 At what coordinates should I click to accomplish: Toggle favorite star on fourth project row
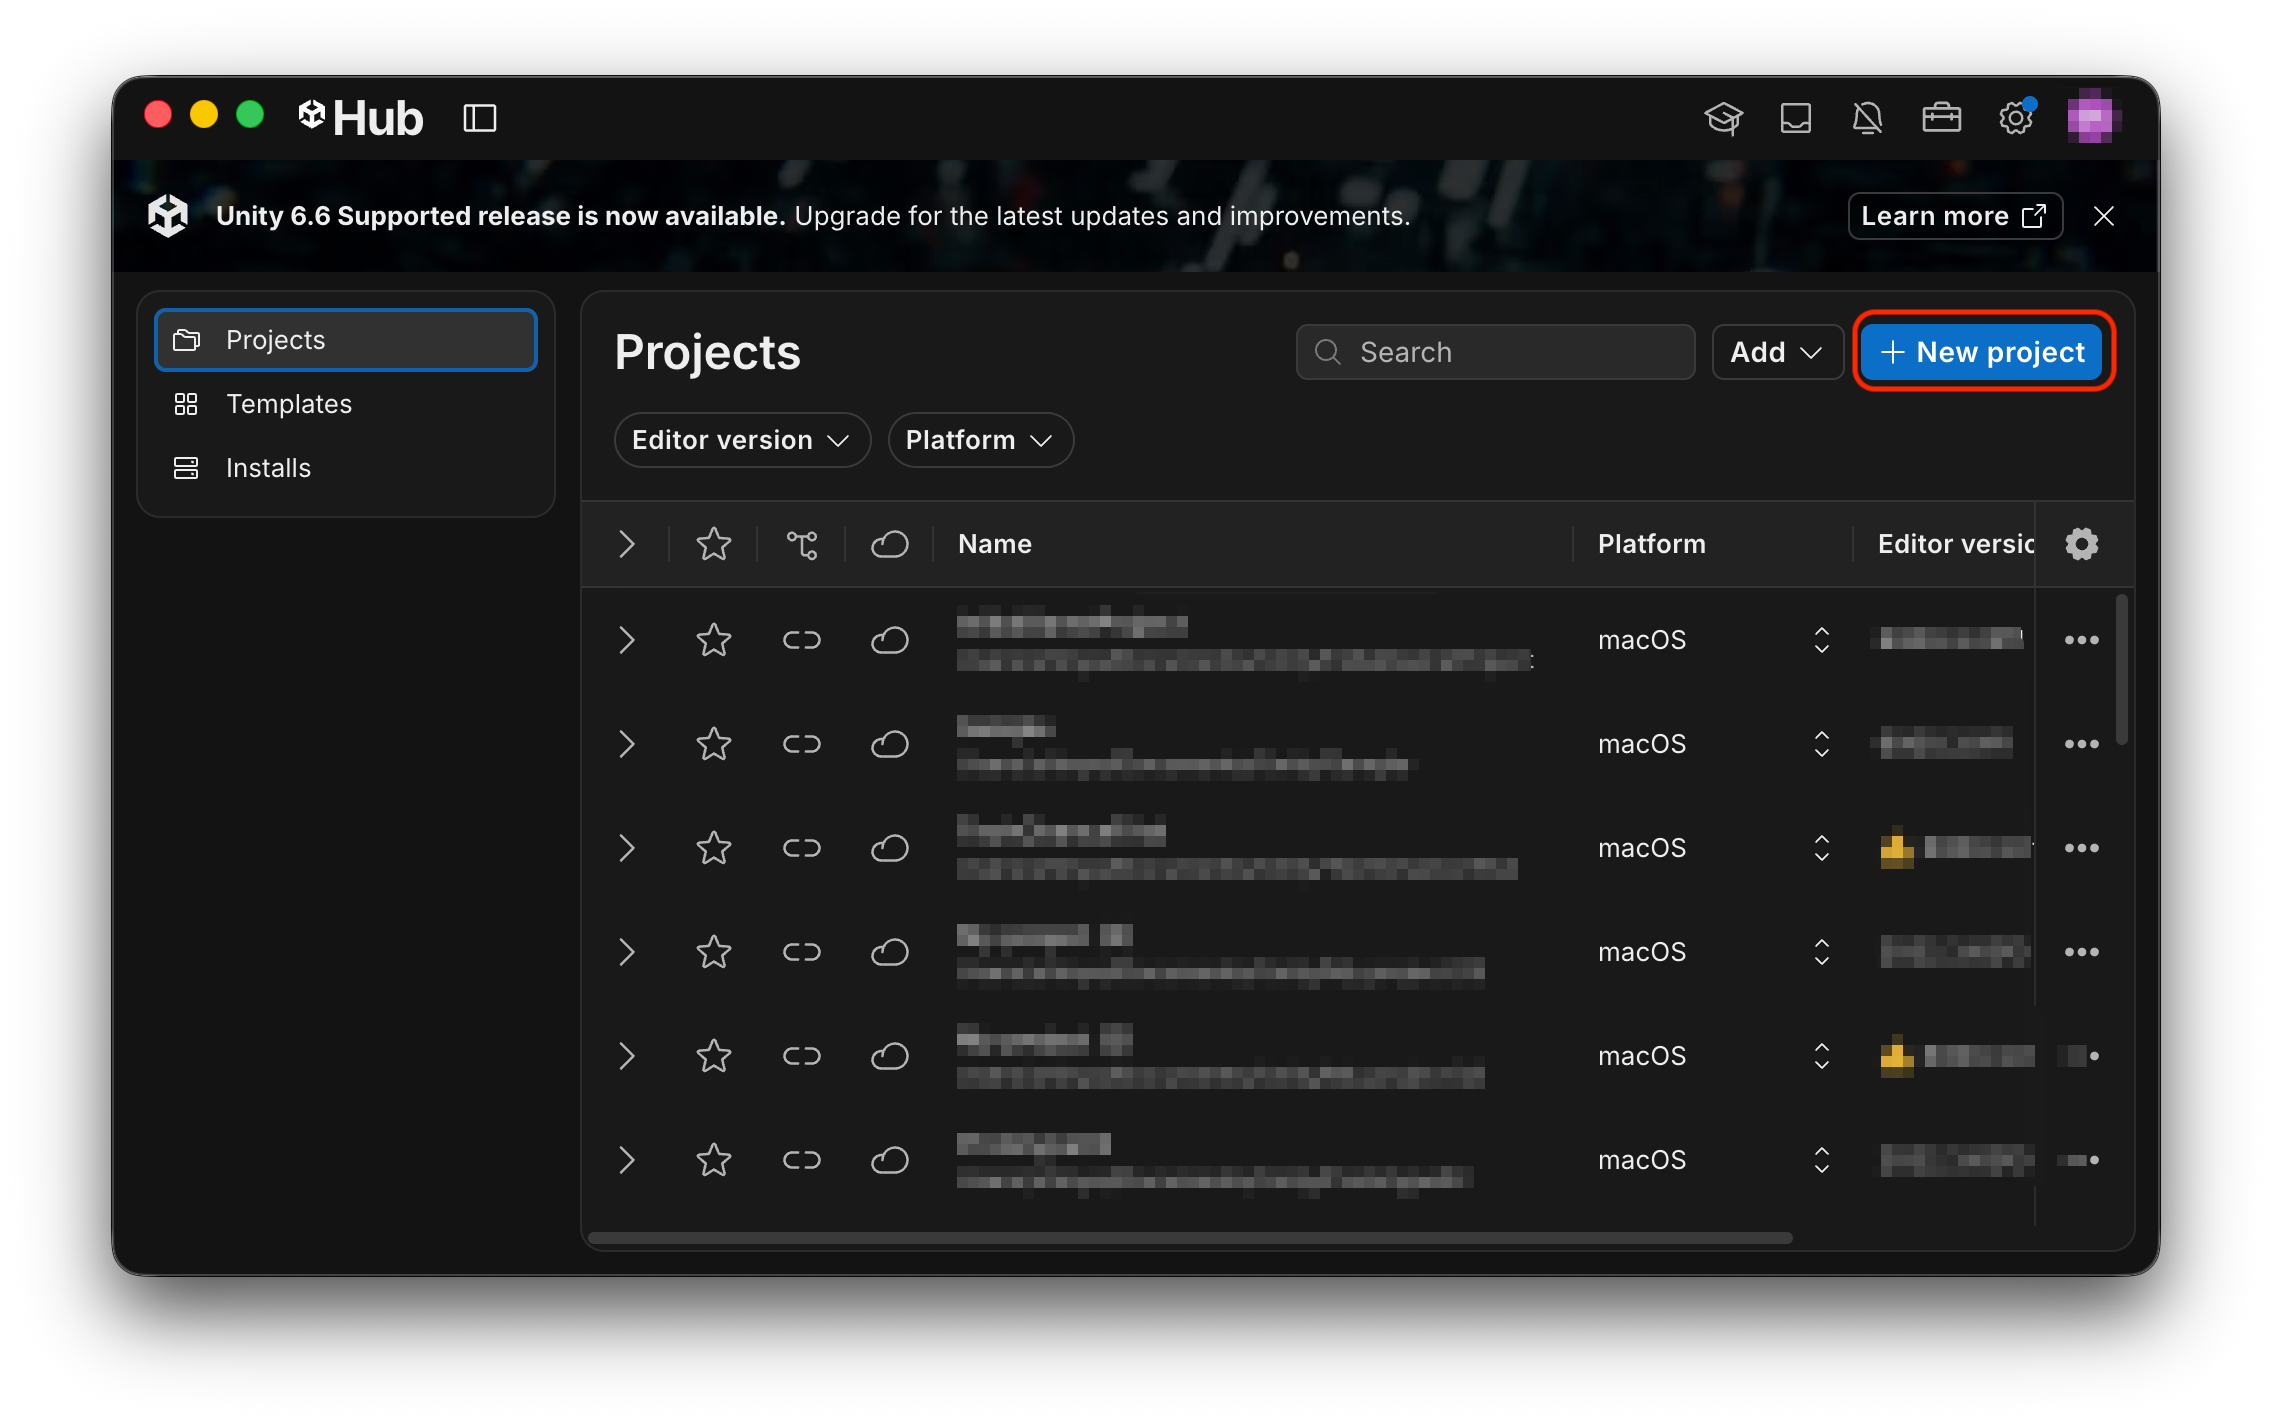[714, 952]
